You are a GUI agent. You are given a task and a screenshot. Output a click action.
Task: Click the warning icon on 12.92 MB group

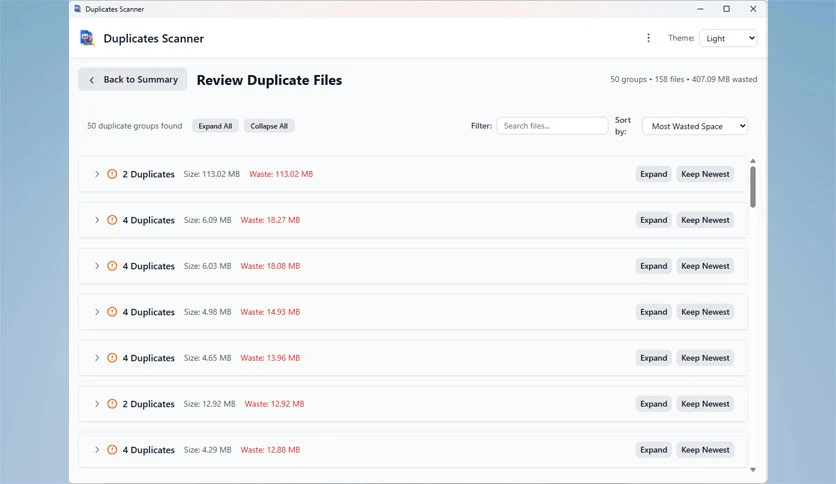click(x=112, y=404)
